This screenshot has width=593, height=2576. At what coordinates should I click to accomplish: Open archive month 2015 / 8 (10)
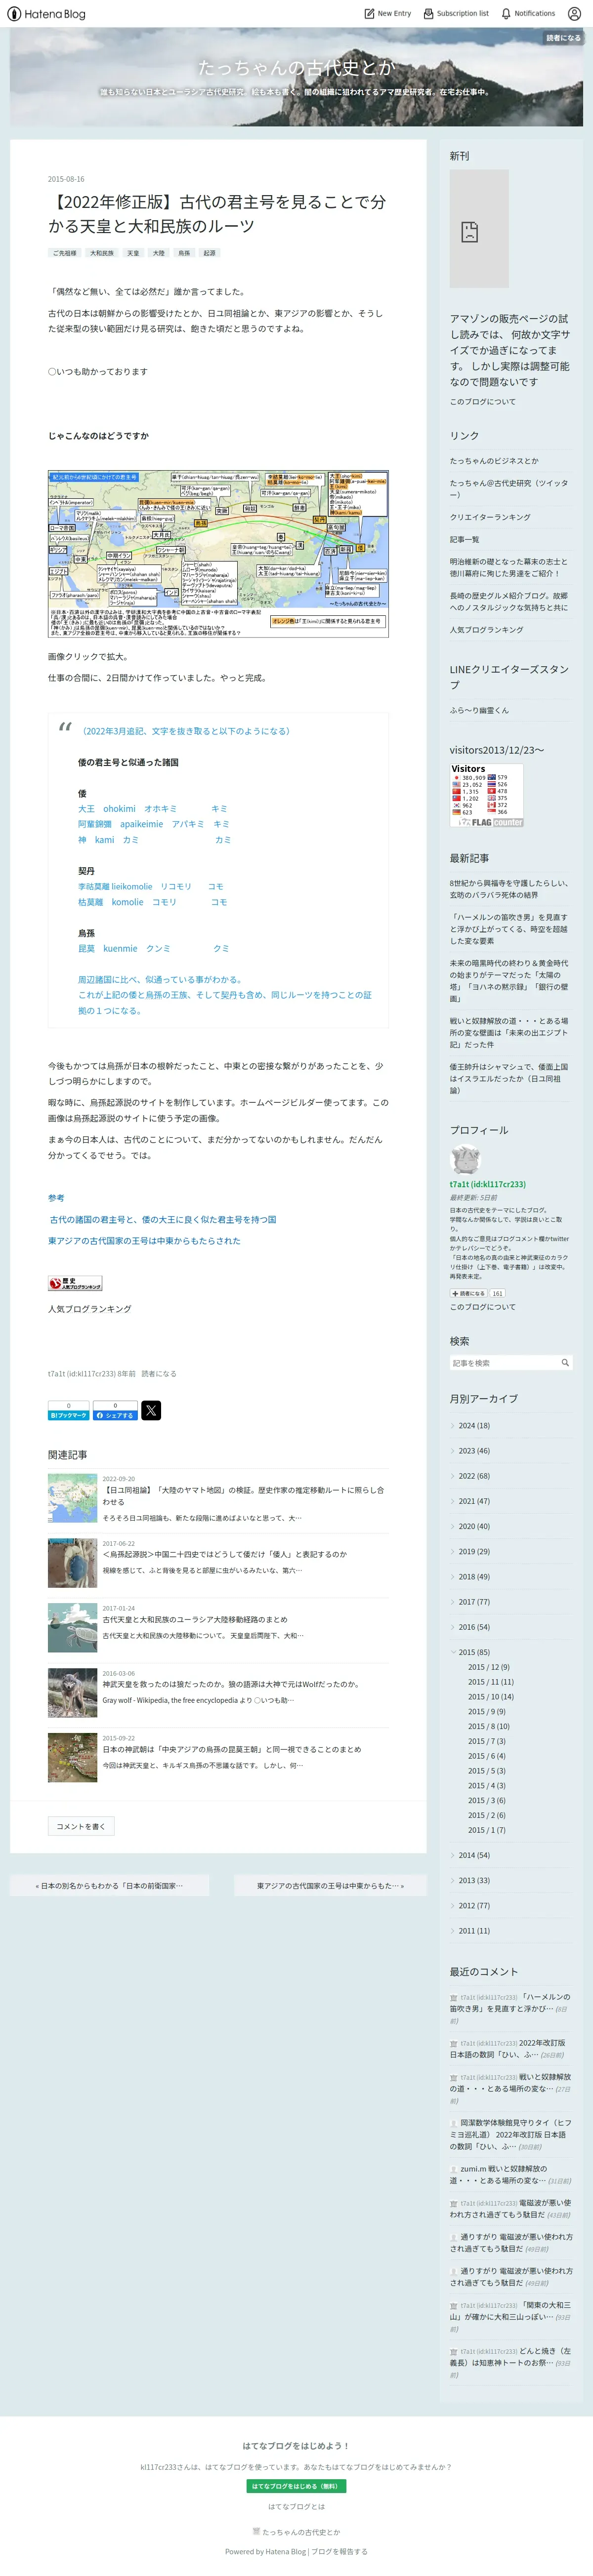click(x=489, y=1726)
